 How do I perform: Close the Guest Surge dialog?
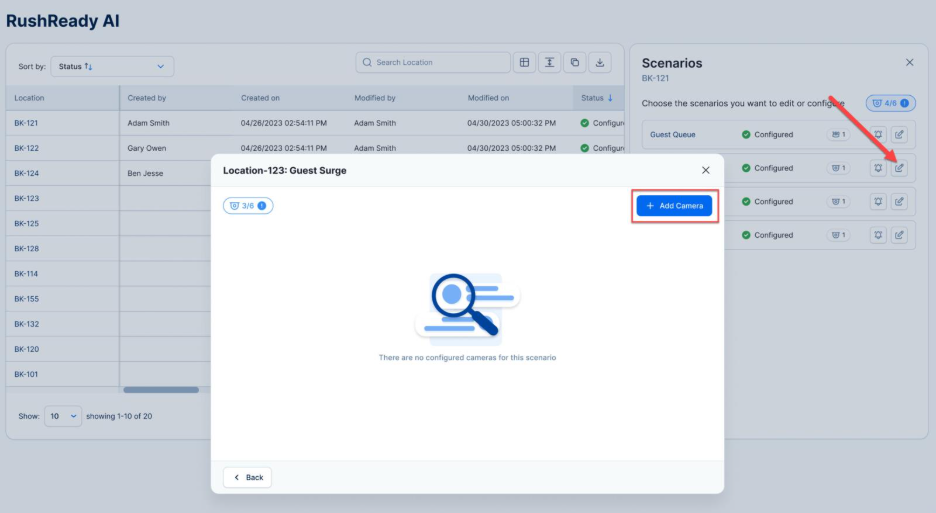coord(705,171)
